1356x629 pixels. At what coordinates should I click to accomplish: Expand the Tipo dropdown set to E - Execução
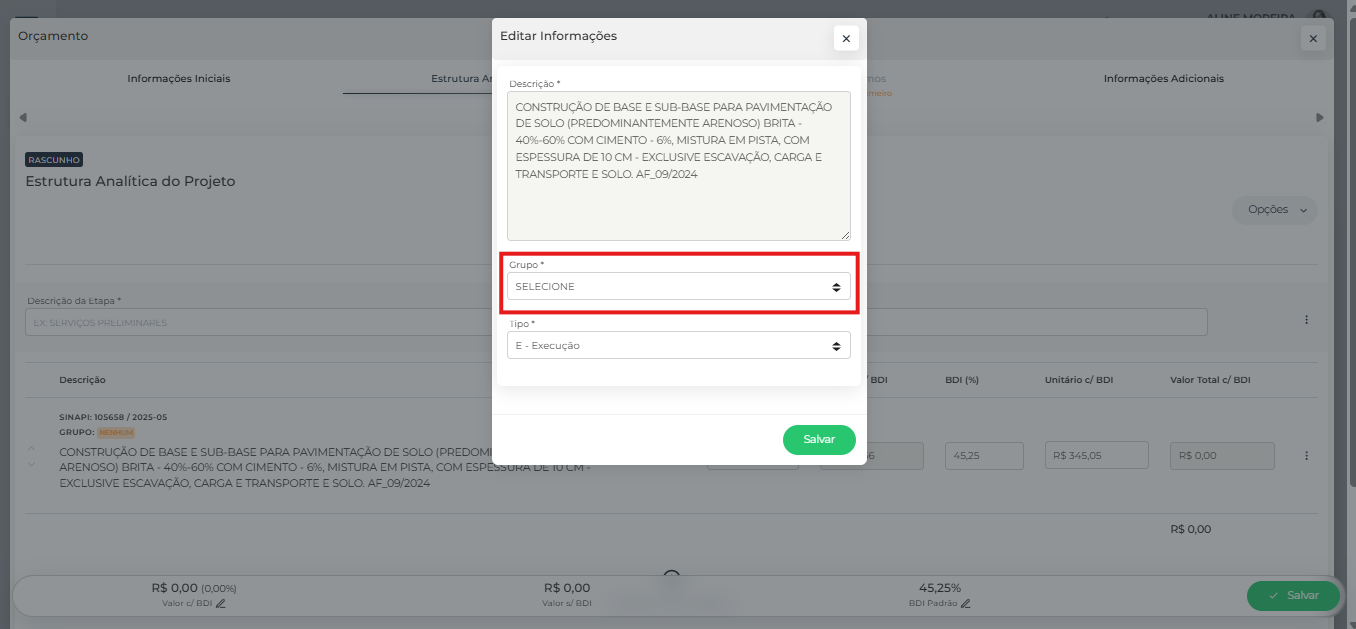tap(678, 346)
